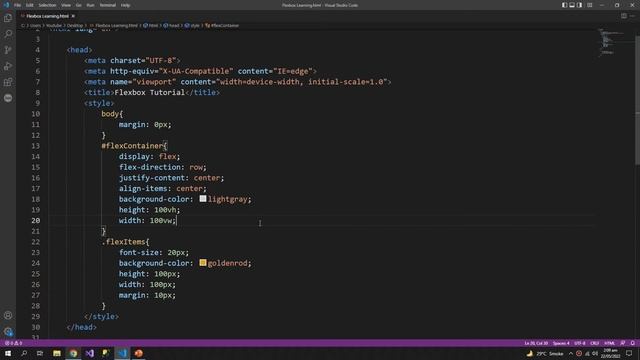Click the '.flexItems' selector text
Viewport: 640px width, 360px height.
[x=123, y=242]
